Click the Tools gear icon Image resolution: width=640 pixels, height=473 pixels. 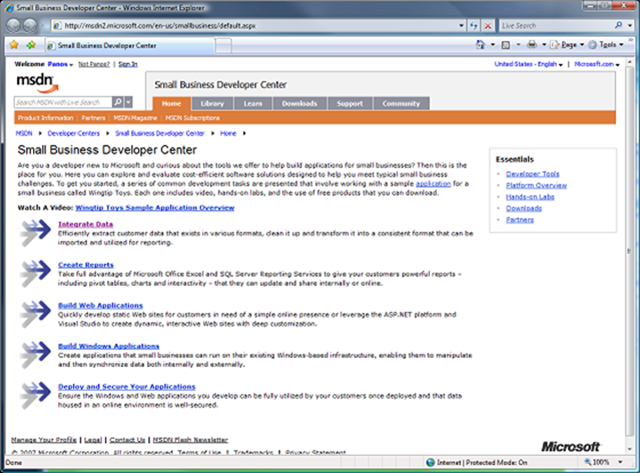coord(592,45)
